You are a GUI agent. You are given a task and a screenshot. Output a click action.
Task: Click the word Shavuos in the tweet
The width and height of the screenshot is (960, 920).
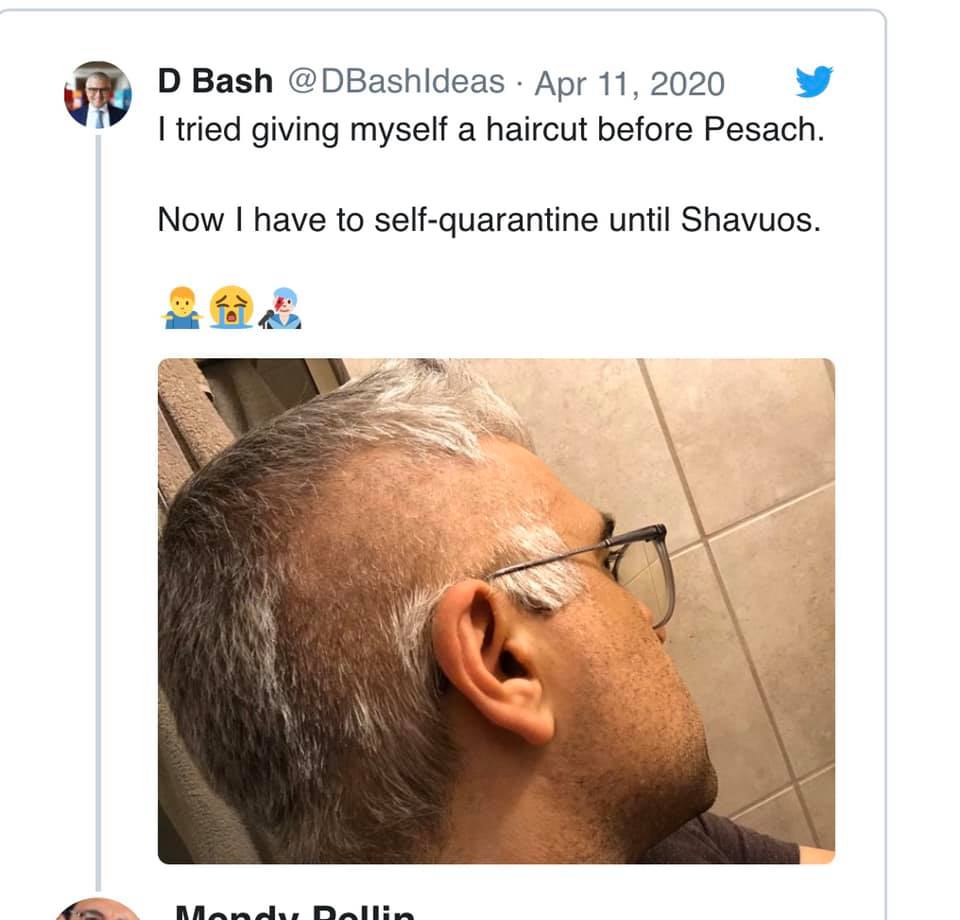751,220
